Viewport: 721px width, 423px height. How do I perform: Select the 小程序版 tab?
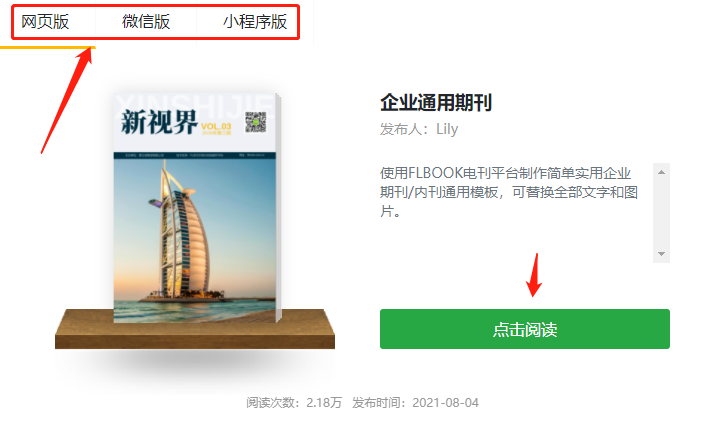click(x=255, y=22)
